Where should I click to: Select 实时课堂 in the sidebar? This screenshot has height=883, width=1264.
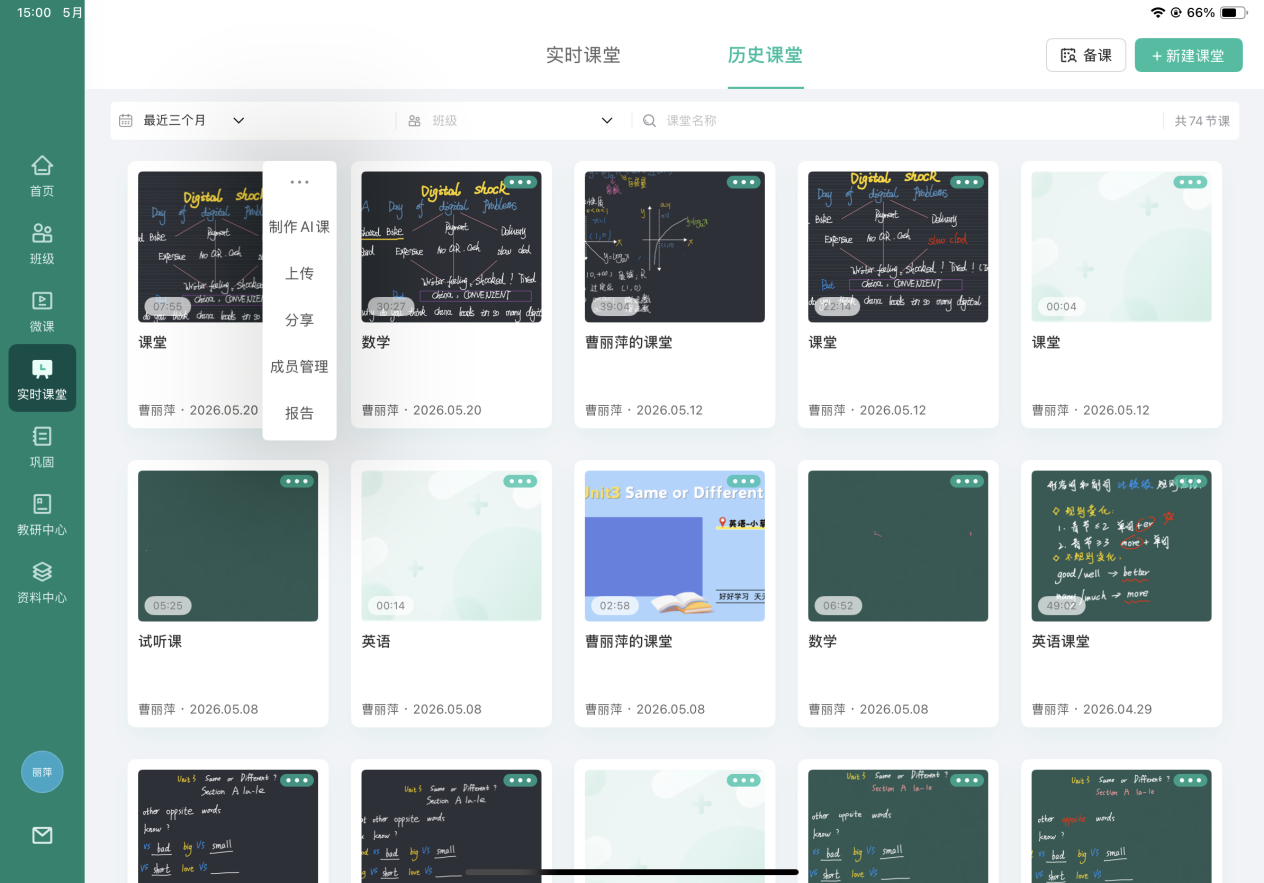point(42,378)
